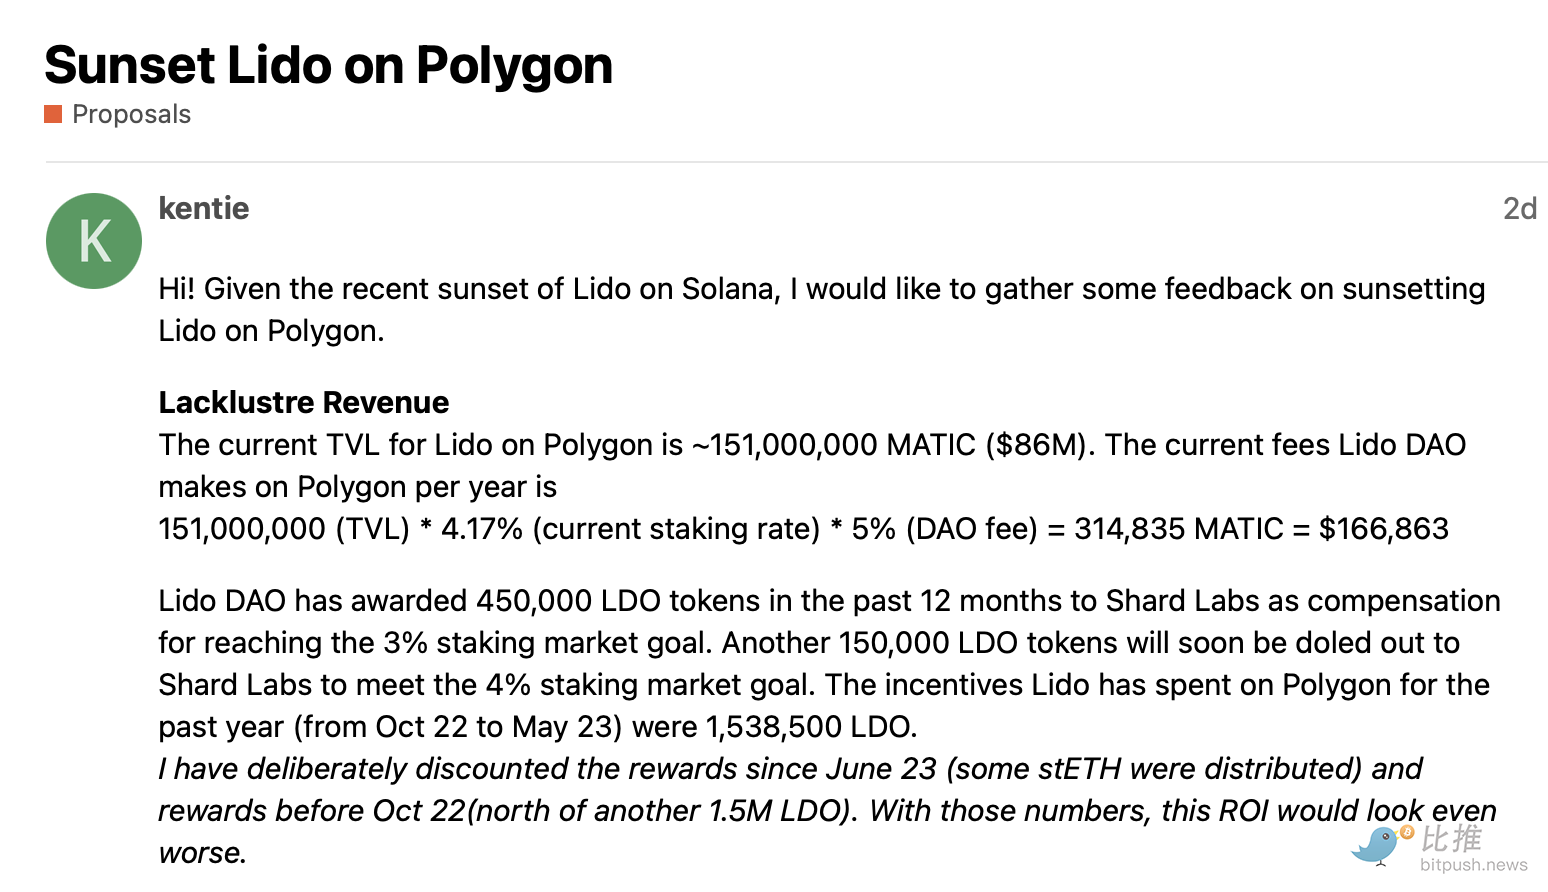
Task: Click the orange square category badge
Action: tap(53, 114)
